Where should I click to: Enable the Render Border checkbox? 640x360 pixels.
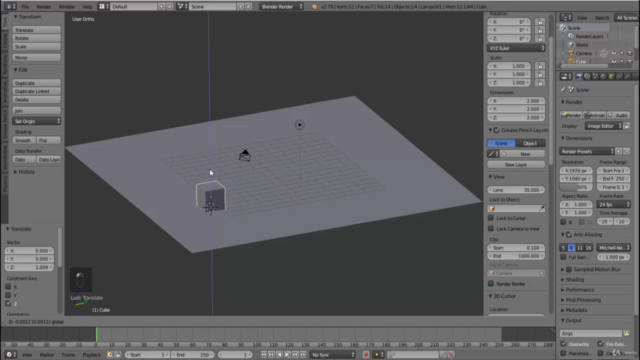click(x=491, y=284)
